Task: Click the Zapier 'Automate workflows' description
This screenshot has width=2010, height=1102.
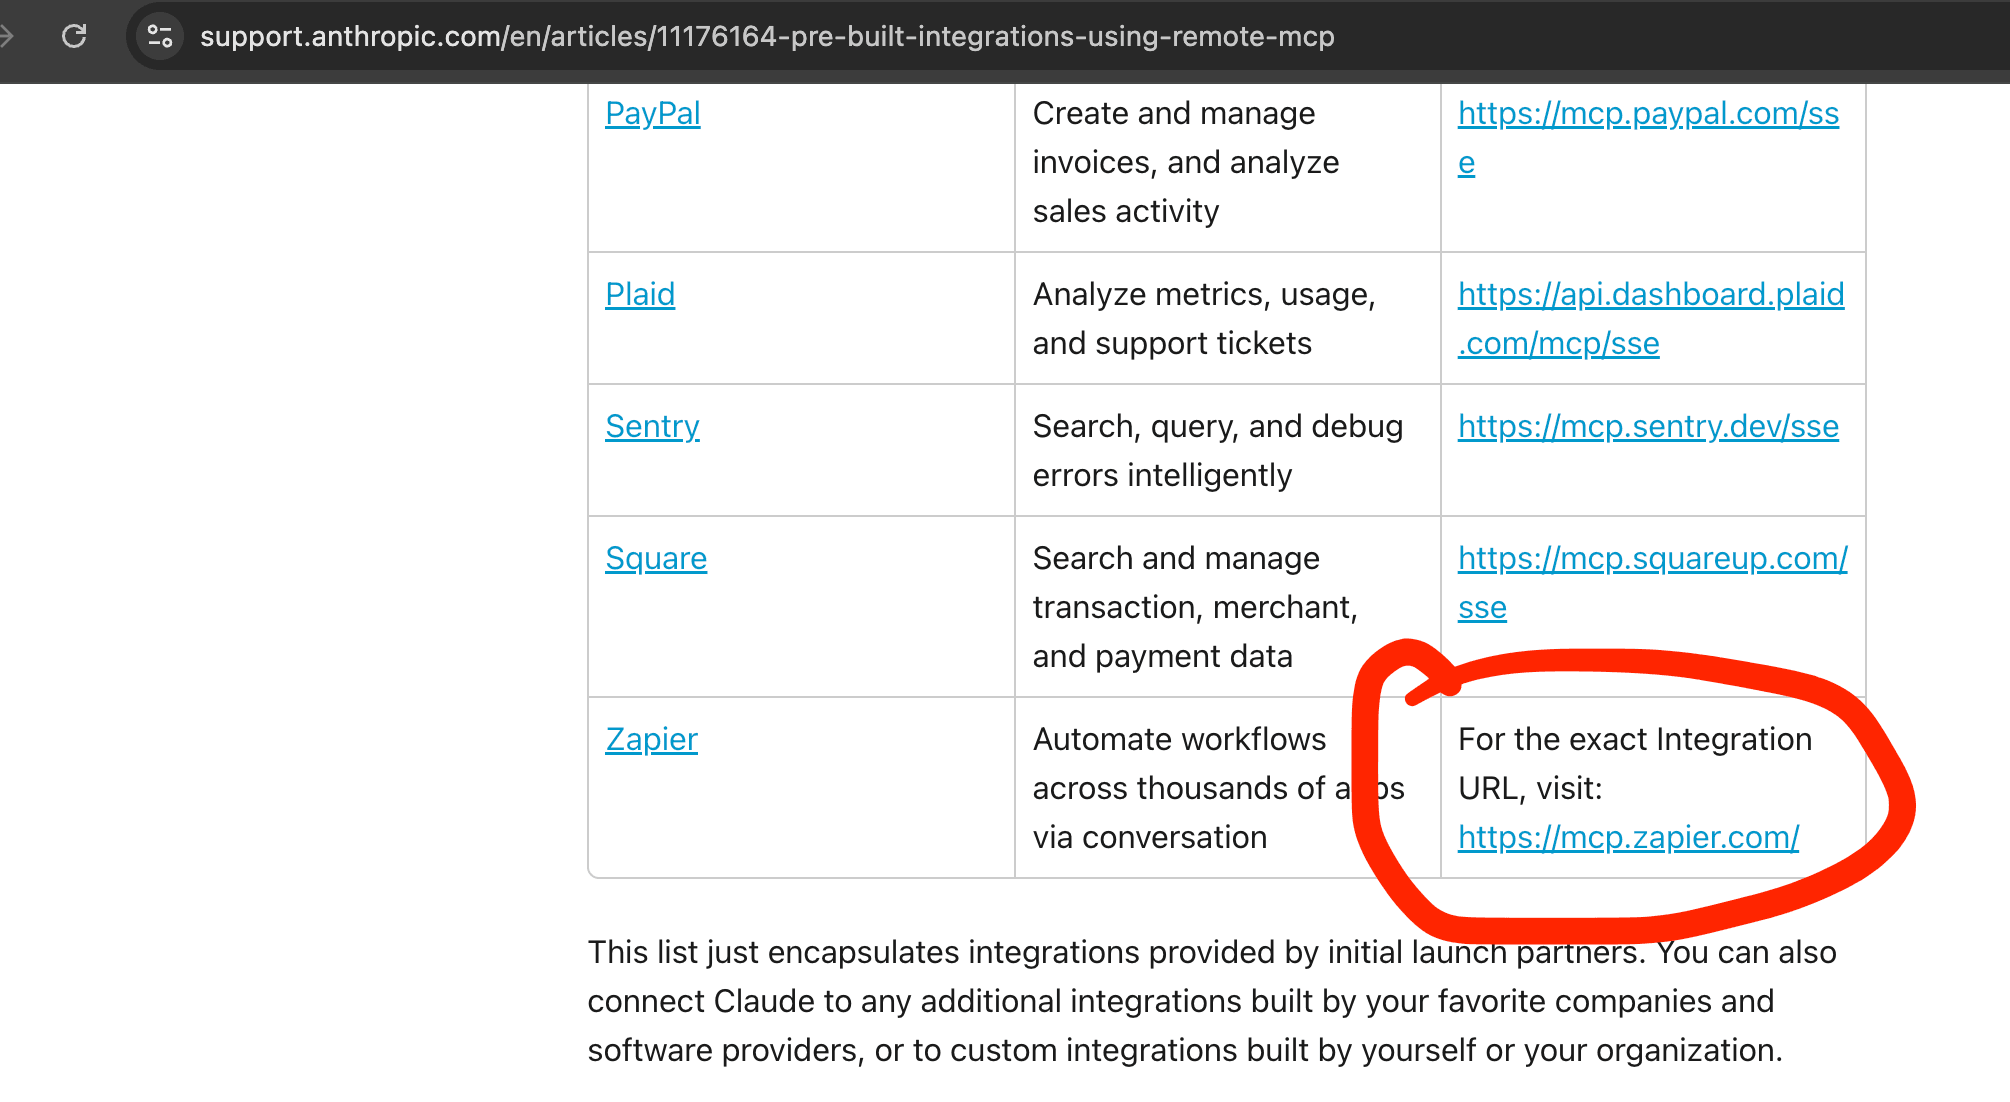Action: 1218,788
